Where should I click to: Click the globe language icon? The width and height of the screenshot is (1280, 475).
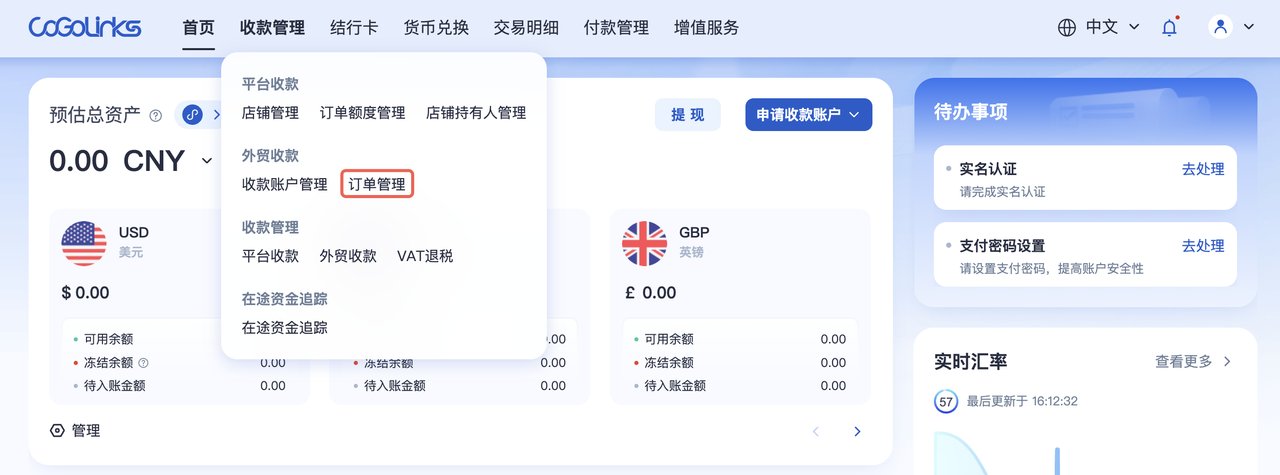click(1067, 28)
